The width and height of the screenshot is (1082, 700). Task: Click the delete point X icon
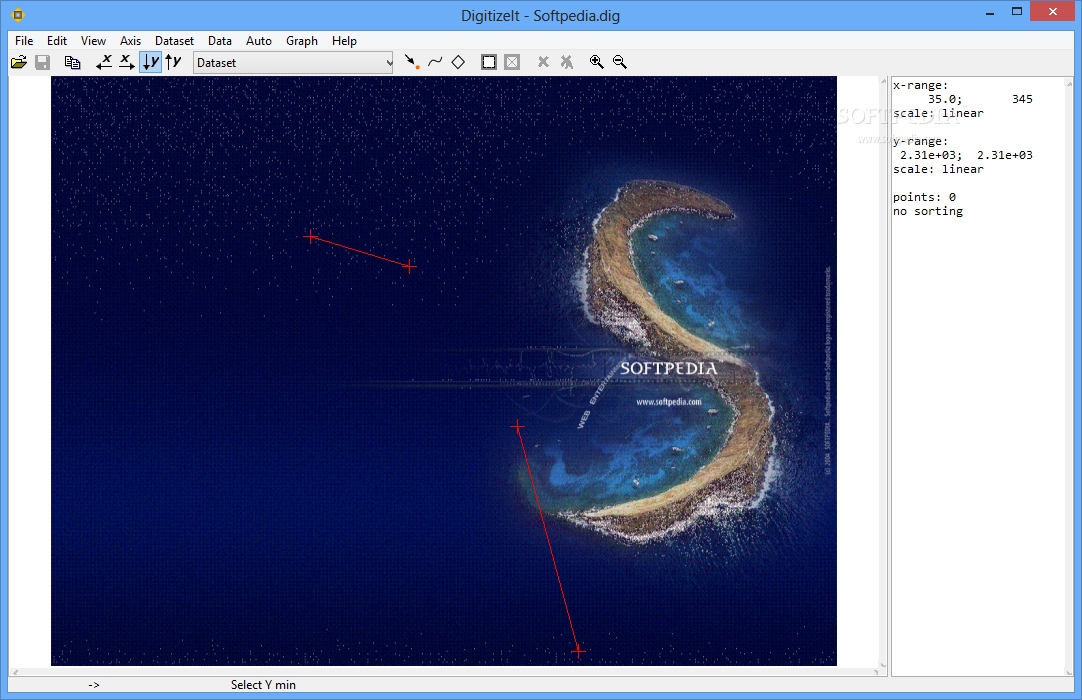click(x=543, y=62)
